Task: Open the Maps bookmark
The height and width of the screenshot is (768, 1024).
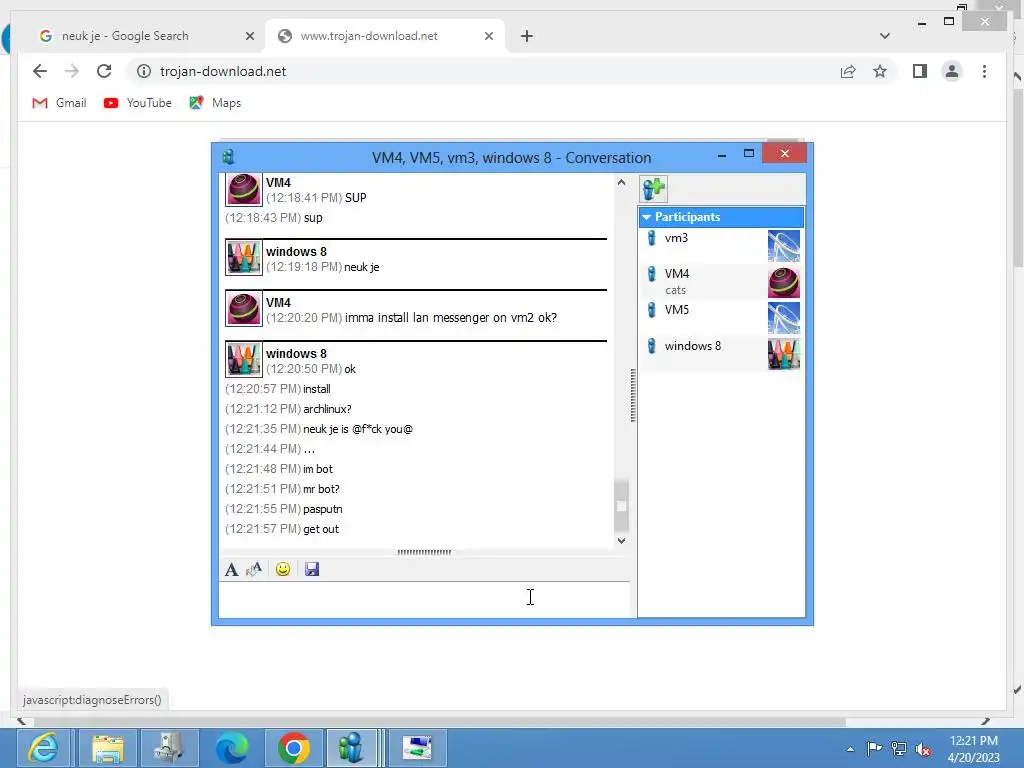Action: click(x=216, y=103)
